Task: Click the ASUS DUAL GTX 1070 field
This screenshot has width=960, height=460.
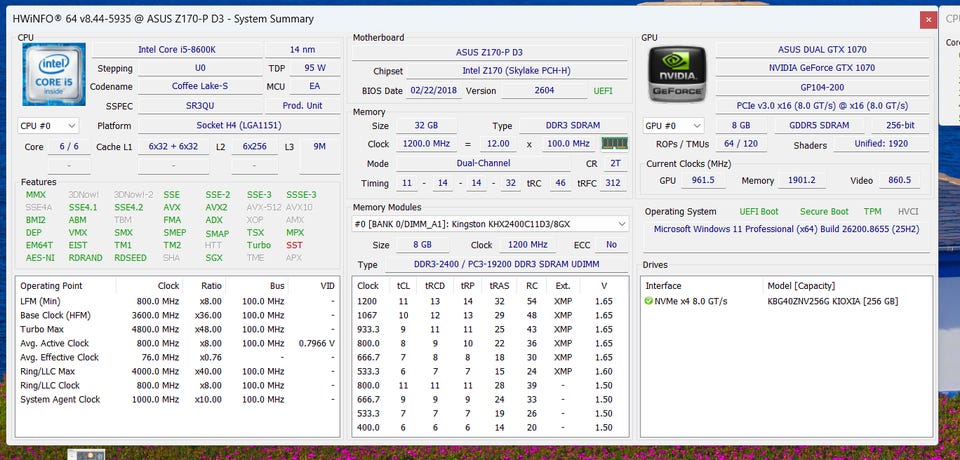Action: coord(822,50)
